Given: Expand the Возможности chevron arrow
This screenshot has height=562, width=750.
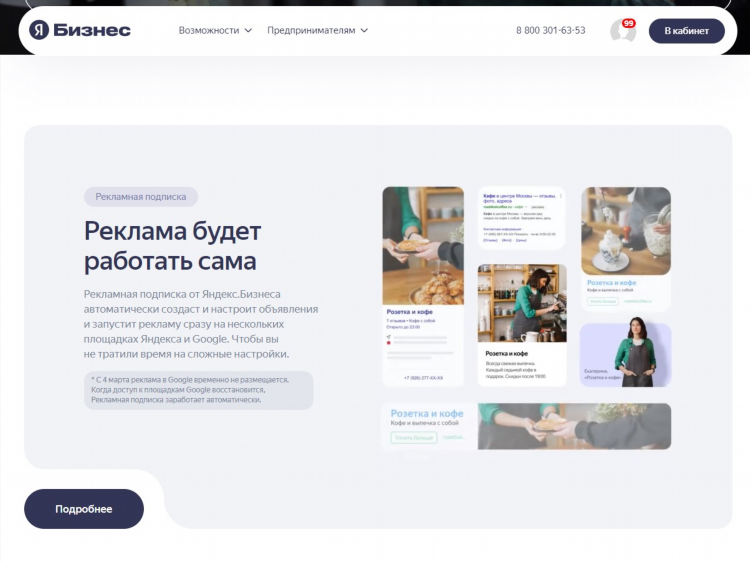Looking at the screenshot, I should tap(248, 30).
